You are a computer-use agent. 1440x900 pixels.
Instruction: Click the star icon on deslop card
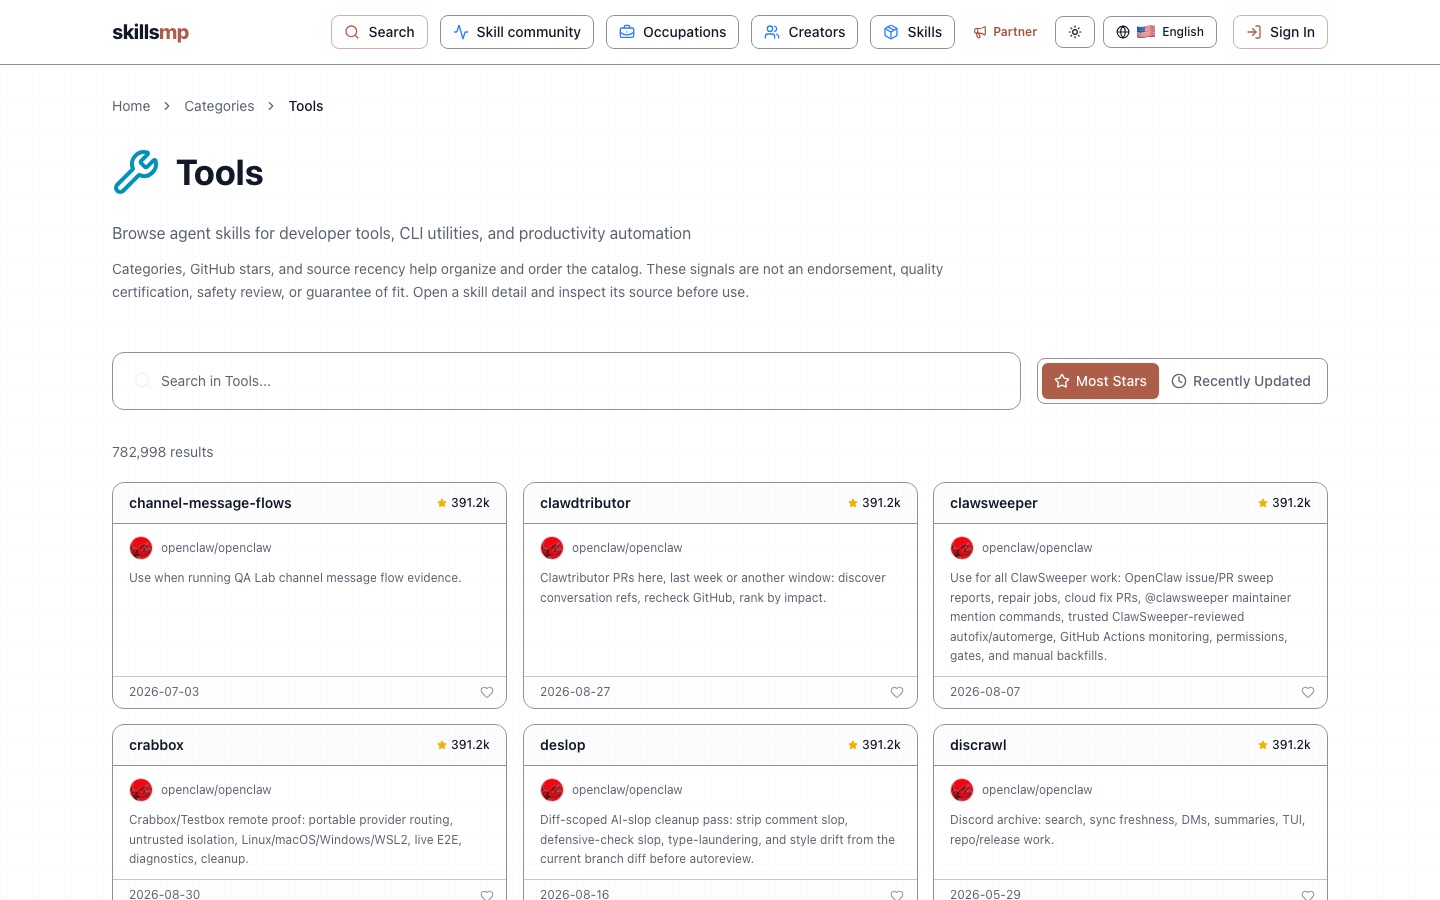click(x=853, y=745)
